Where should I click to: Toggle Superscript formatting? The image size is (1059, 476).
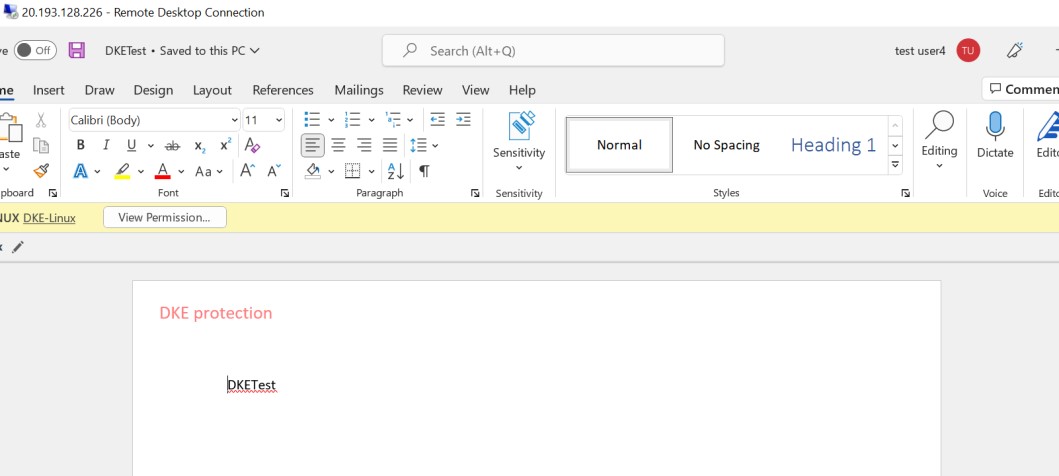coord(226,145)
